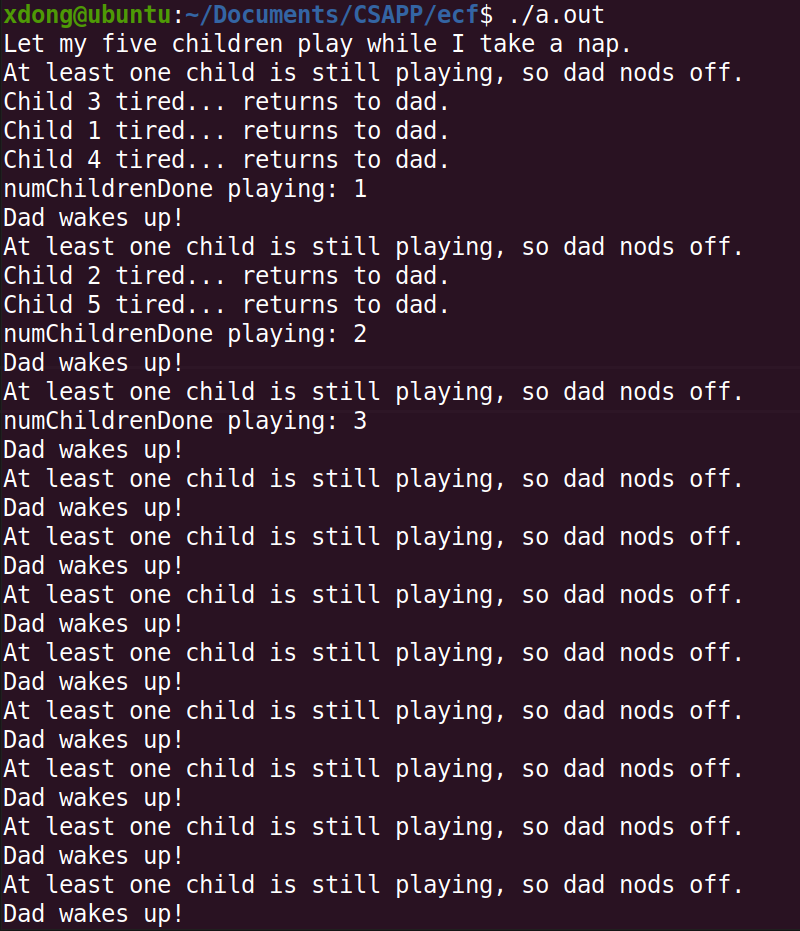Click the 'numChildrenDone playing: 2' output line
The image size is (800, 931).
pos(185,334)
